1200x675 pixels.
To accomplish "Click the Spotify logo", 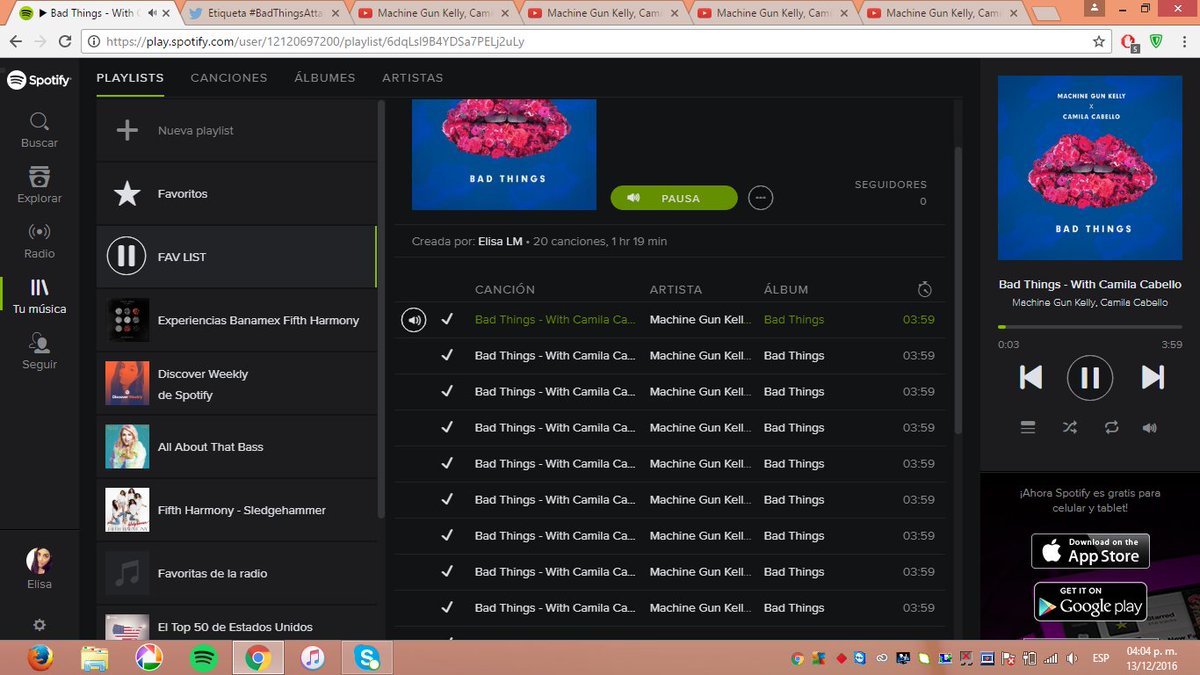I will click(x=39, y=81).
